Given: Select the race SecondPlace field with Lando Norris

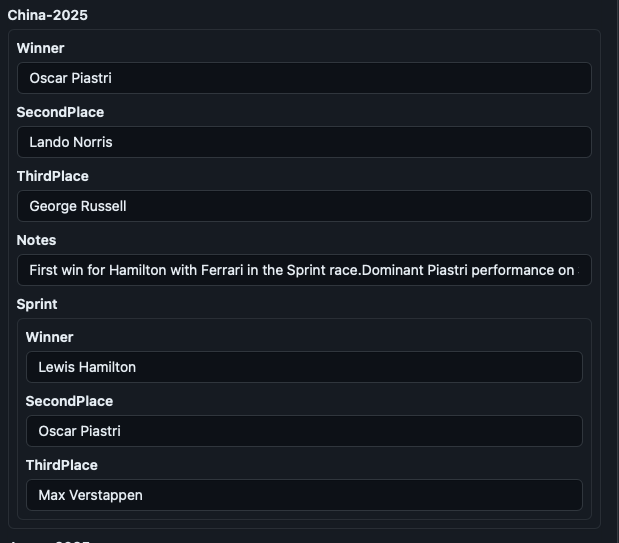Looking at the screenshot, I should (x=304, y=142).
